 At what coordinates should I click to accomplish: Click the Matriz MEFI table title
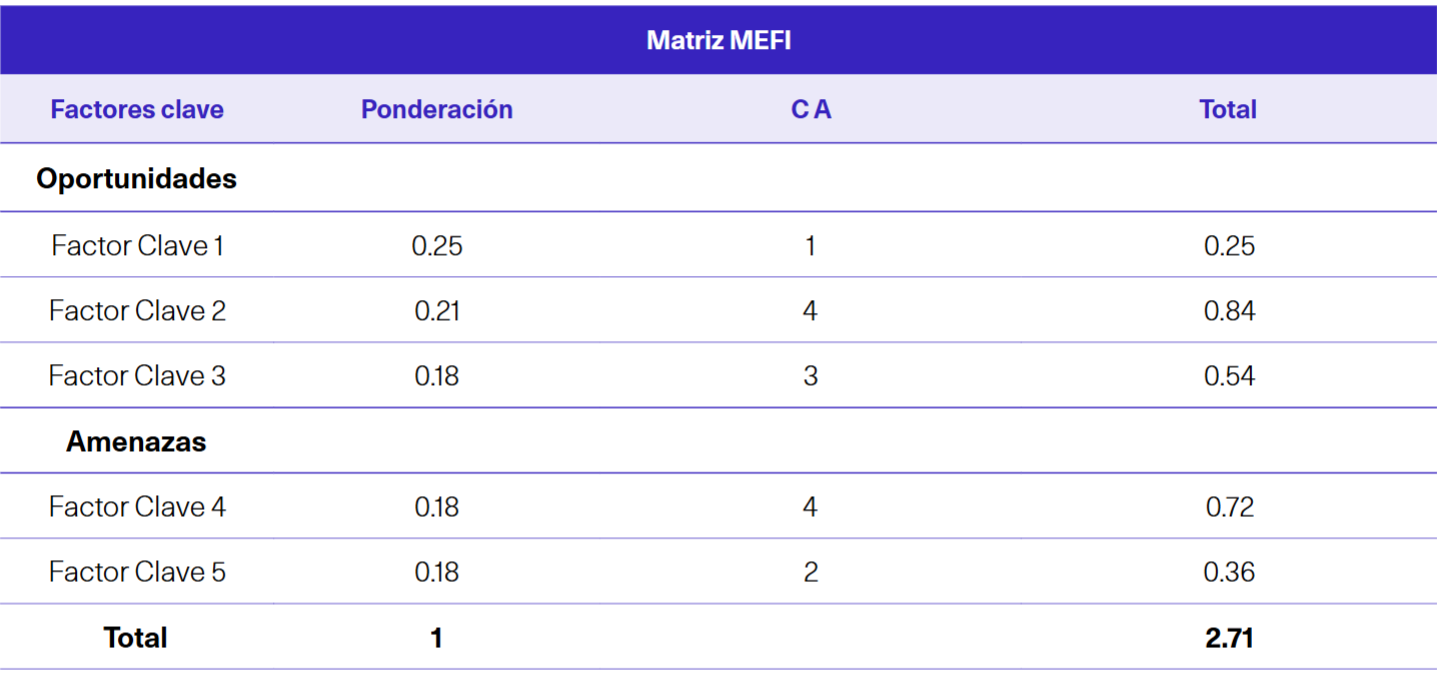pos(718,41)
